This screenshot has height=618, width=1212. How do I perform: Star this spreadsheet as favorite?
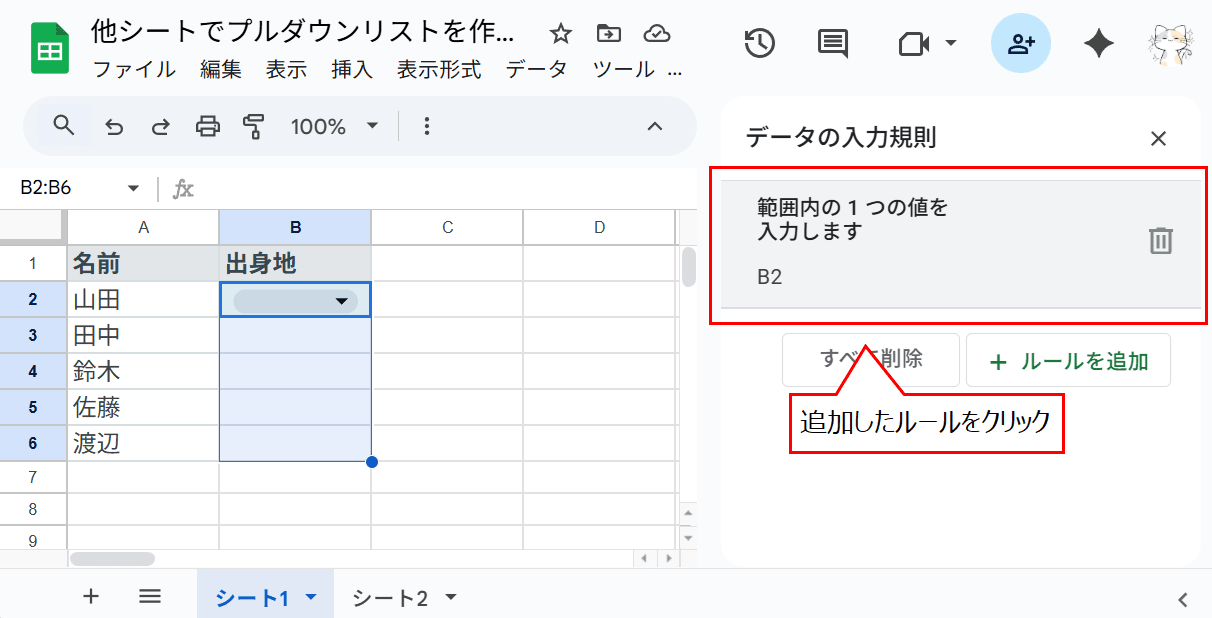pyautogui.click(x=559, y=33)
